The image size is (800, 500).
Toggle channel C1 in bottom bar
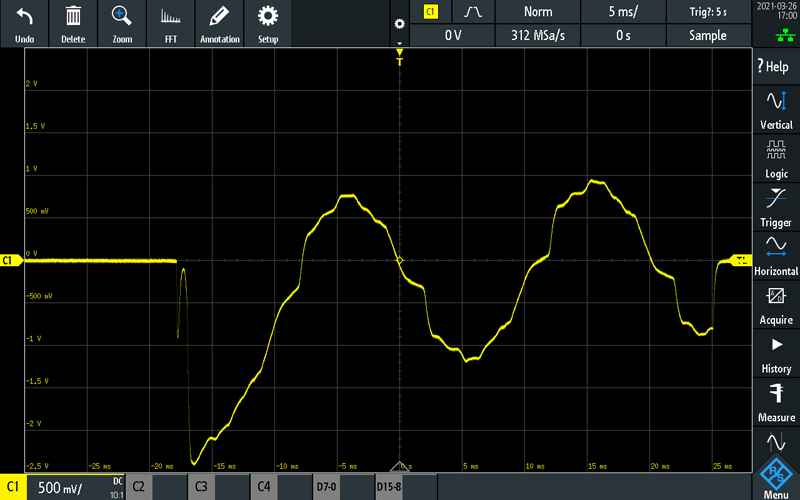pos(13,487)
